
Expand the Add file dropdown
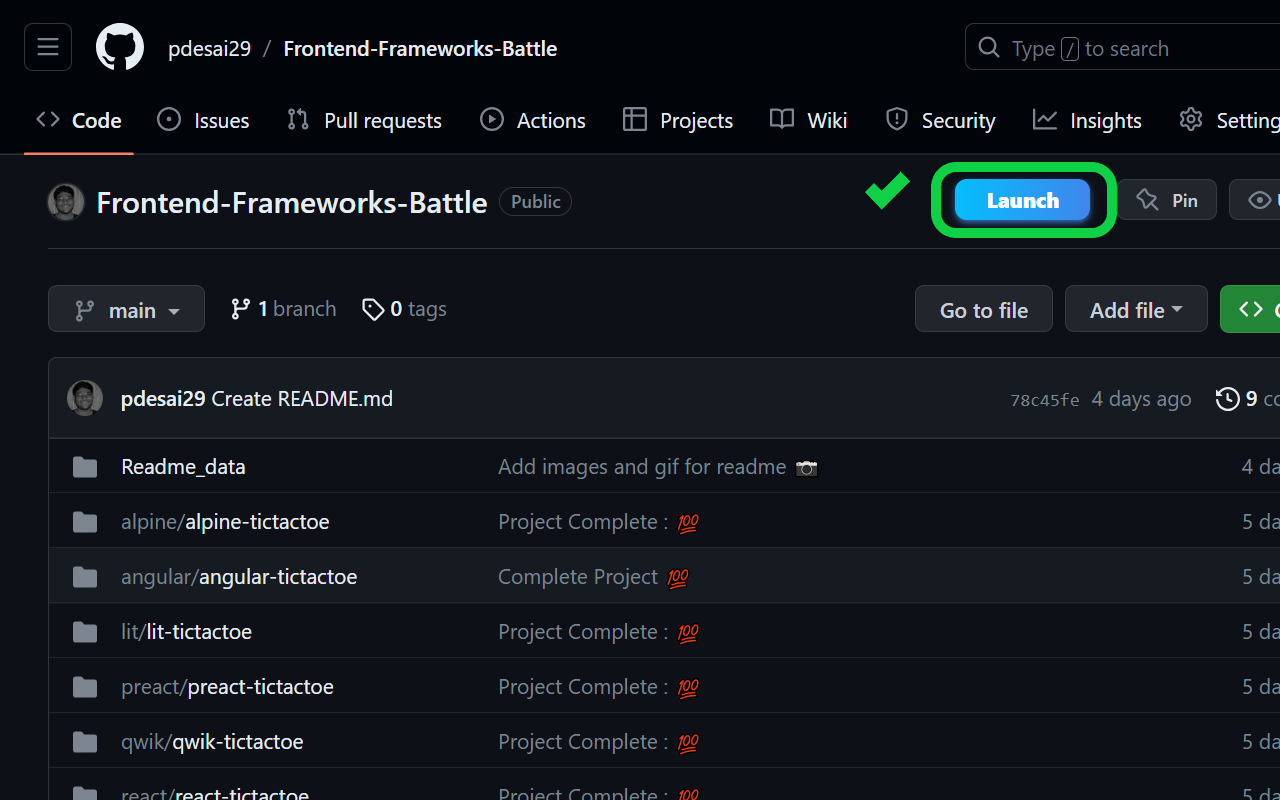pyautogui.click(x=1136, y=309)
